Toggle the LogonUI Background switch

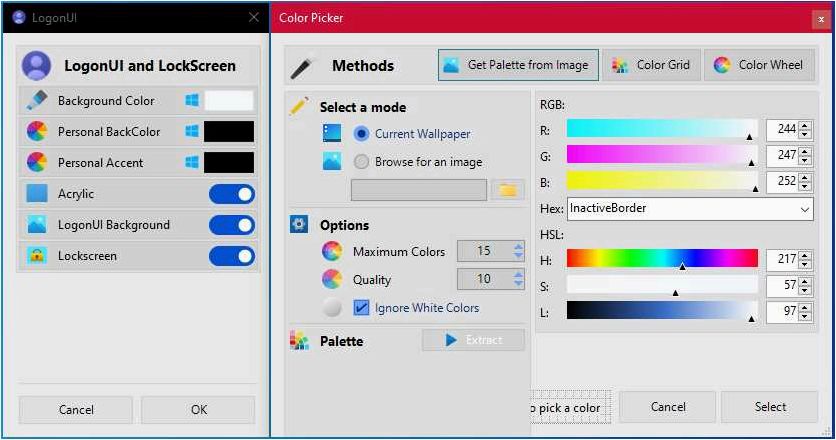232,225
